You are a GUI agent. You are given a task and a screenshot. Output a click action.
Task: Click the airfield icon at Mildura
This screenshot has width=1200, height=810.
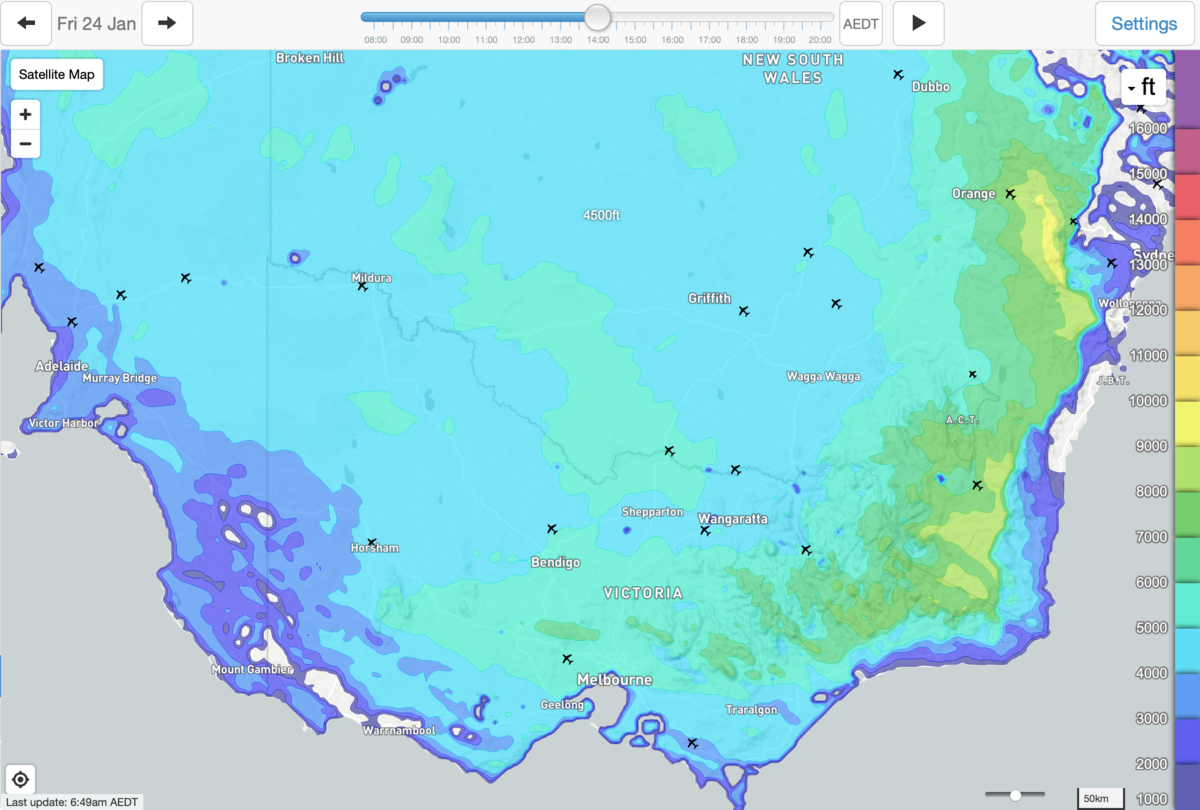pyautogui.click(x=362, y=286)
